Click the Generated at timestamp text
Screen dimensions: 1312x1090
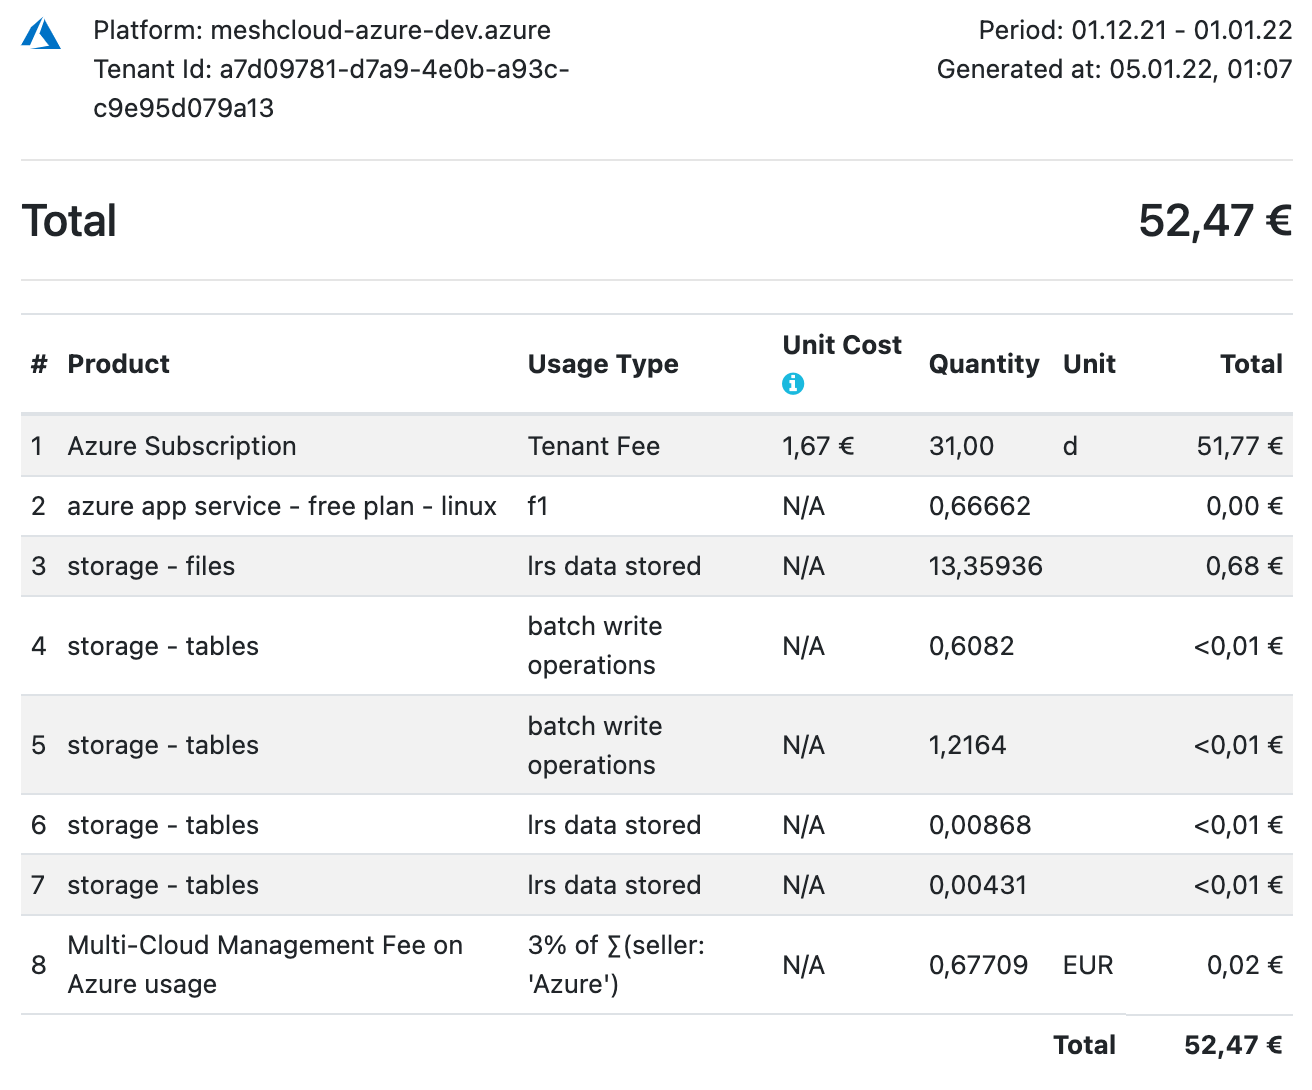point(1114,69)
